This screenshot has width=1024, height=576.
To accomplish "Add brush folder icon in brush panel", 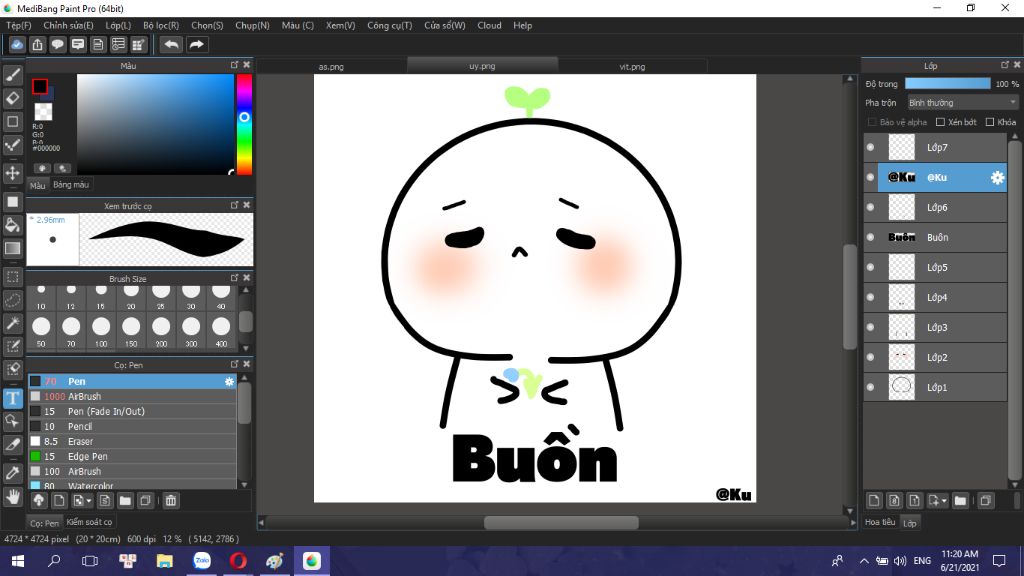I will tap(125, 501).
